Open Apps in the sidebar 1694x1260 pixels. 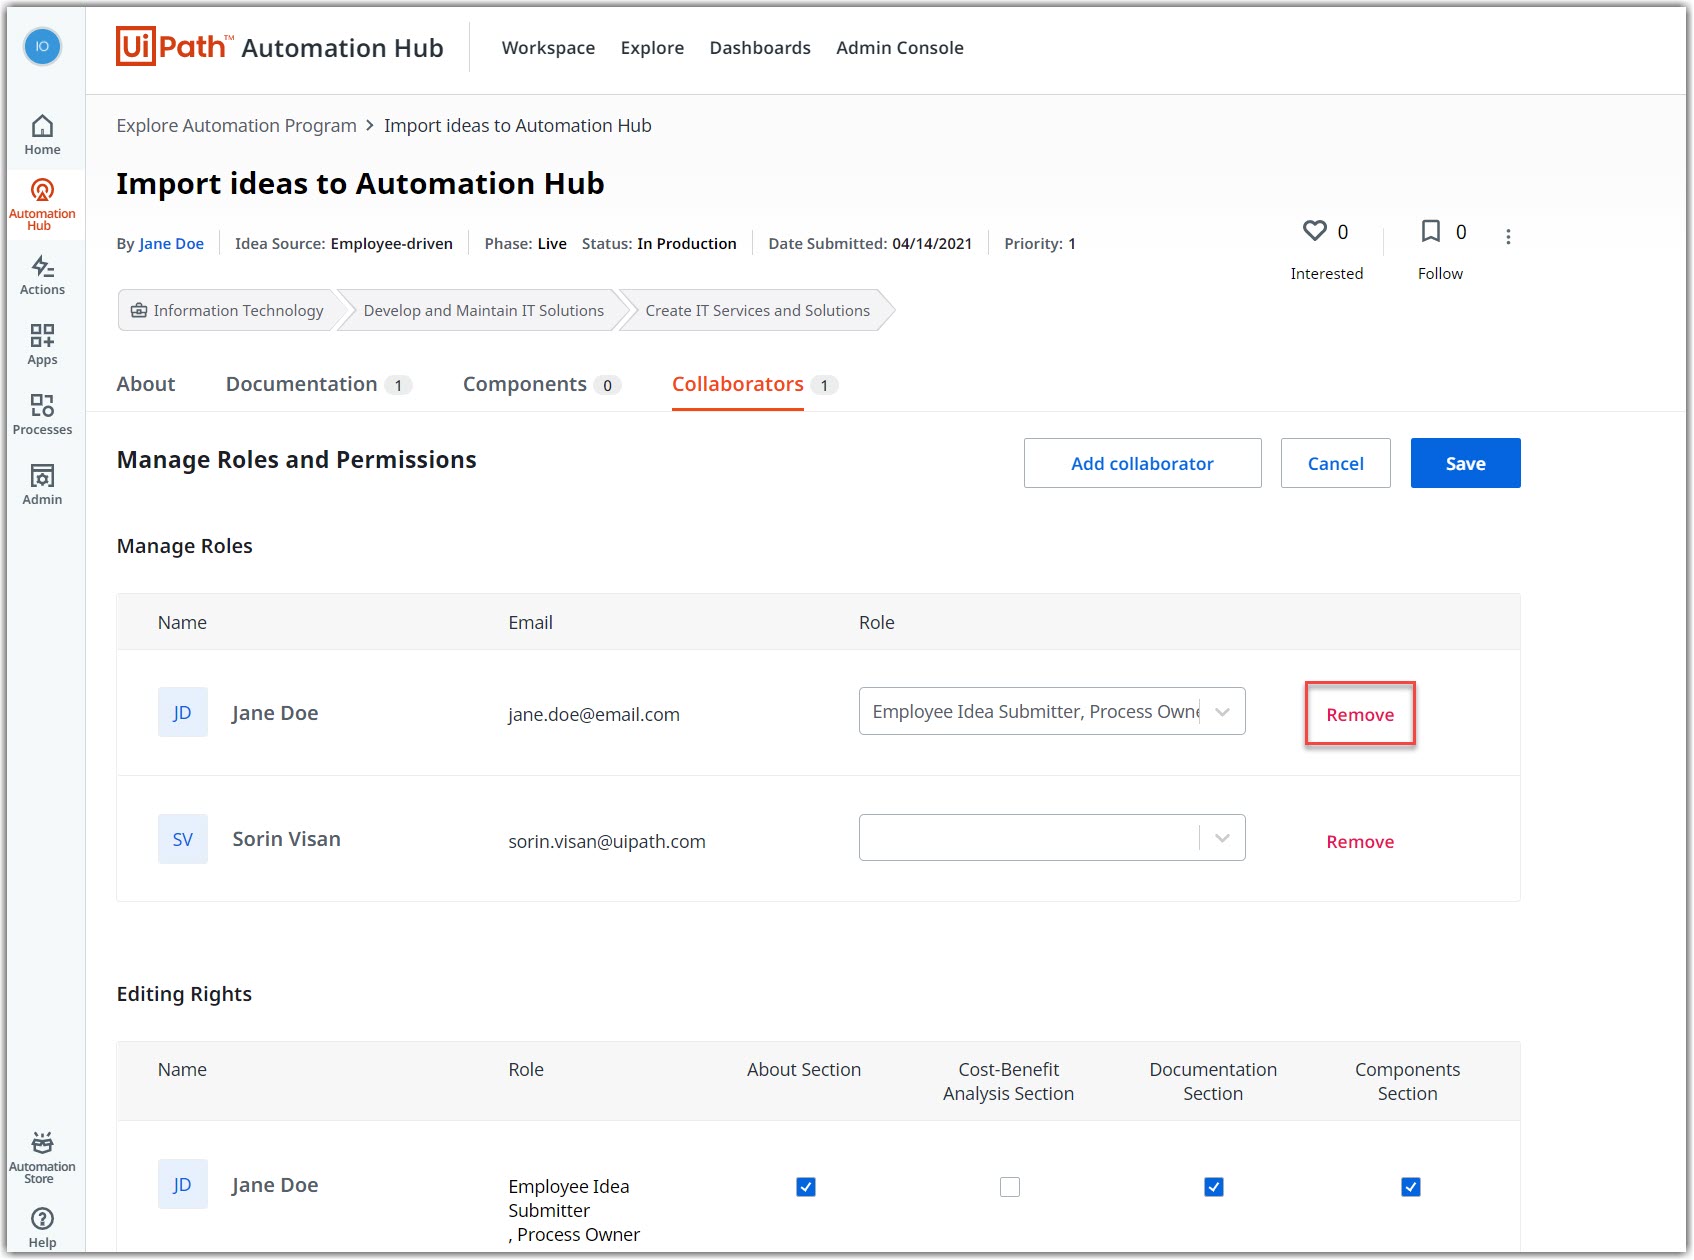click(42, 345)
